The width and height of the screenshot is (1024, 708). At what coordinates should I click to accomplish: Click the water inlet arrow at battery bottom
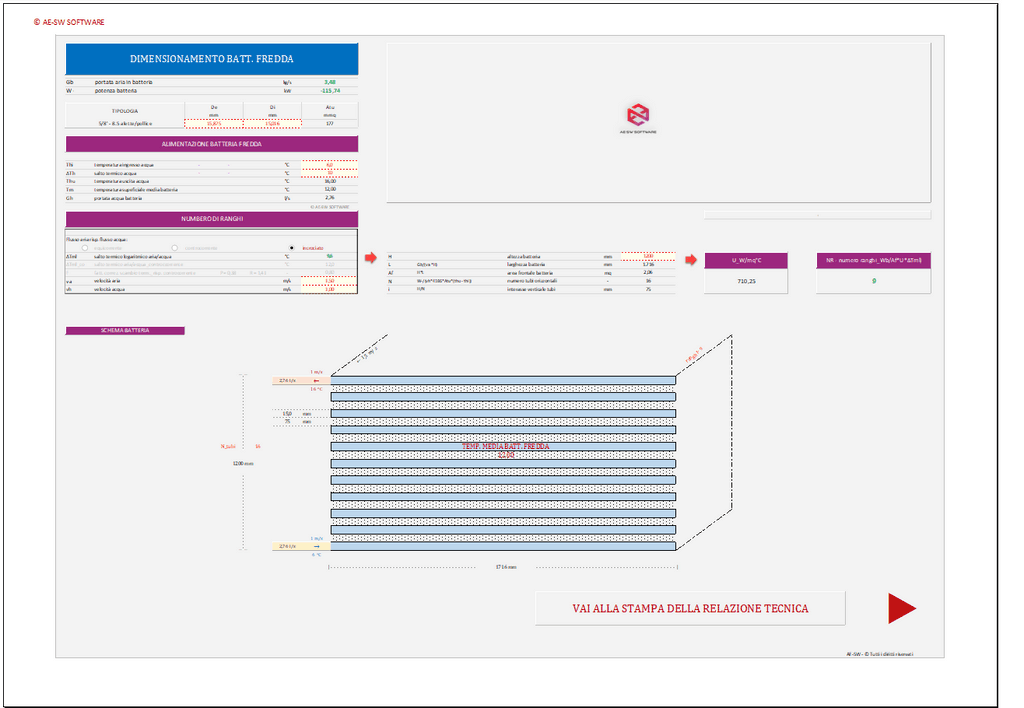pyautogui.click(x=314, y=546)
